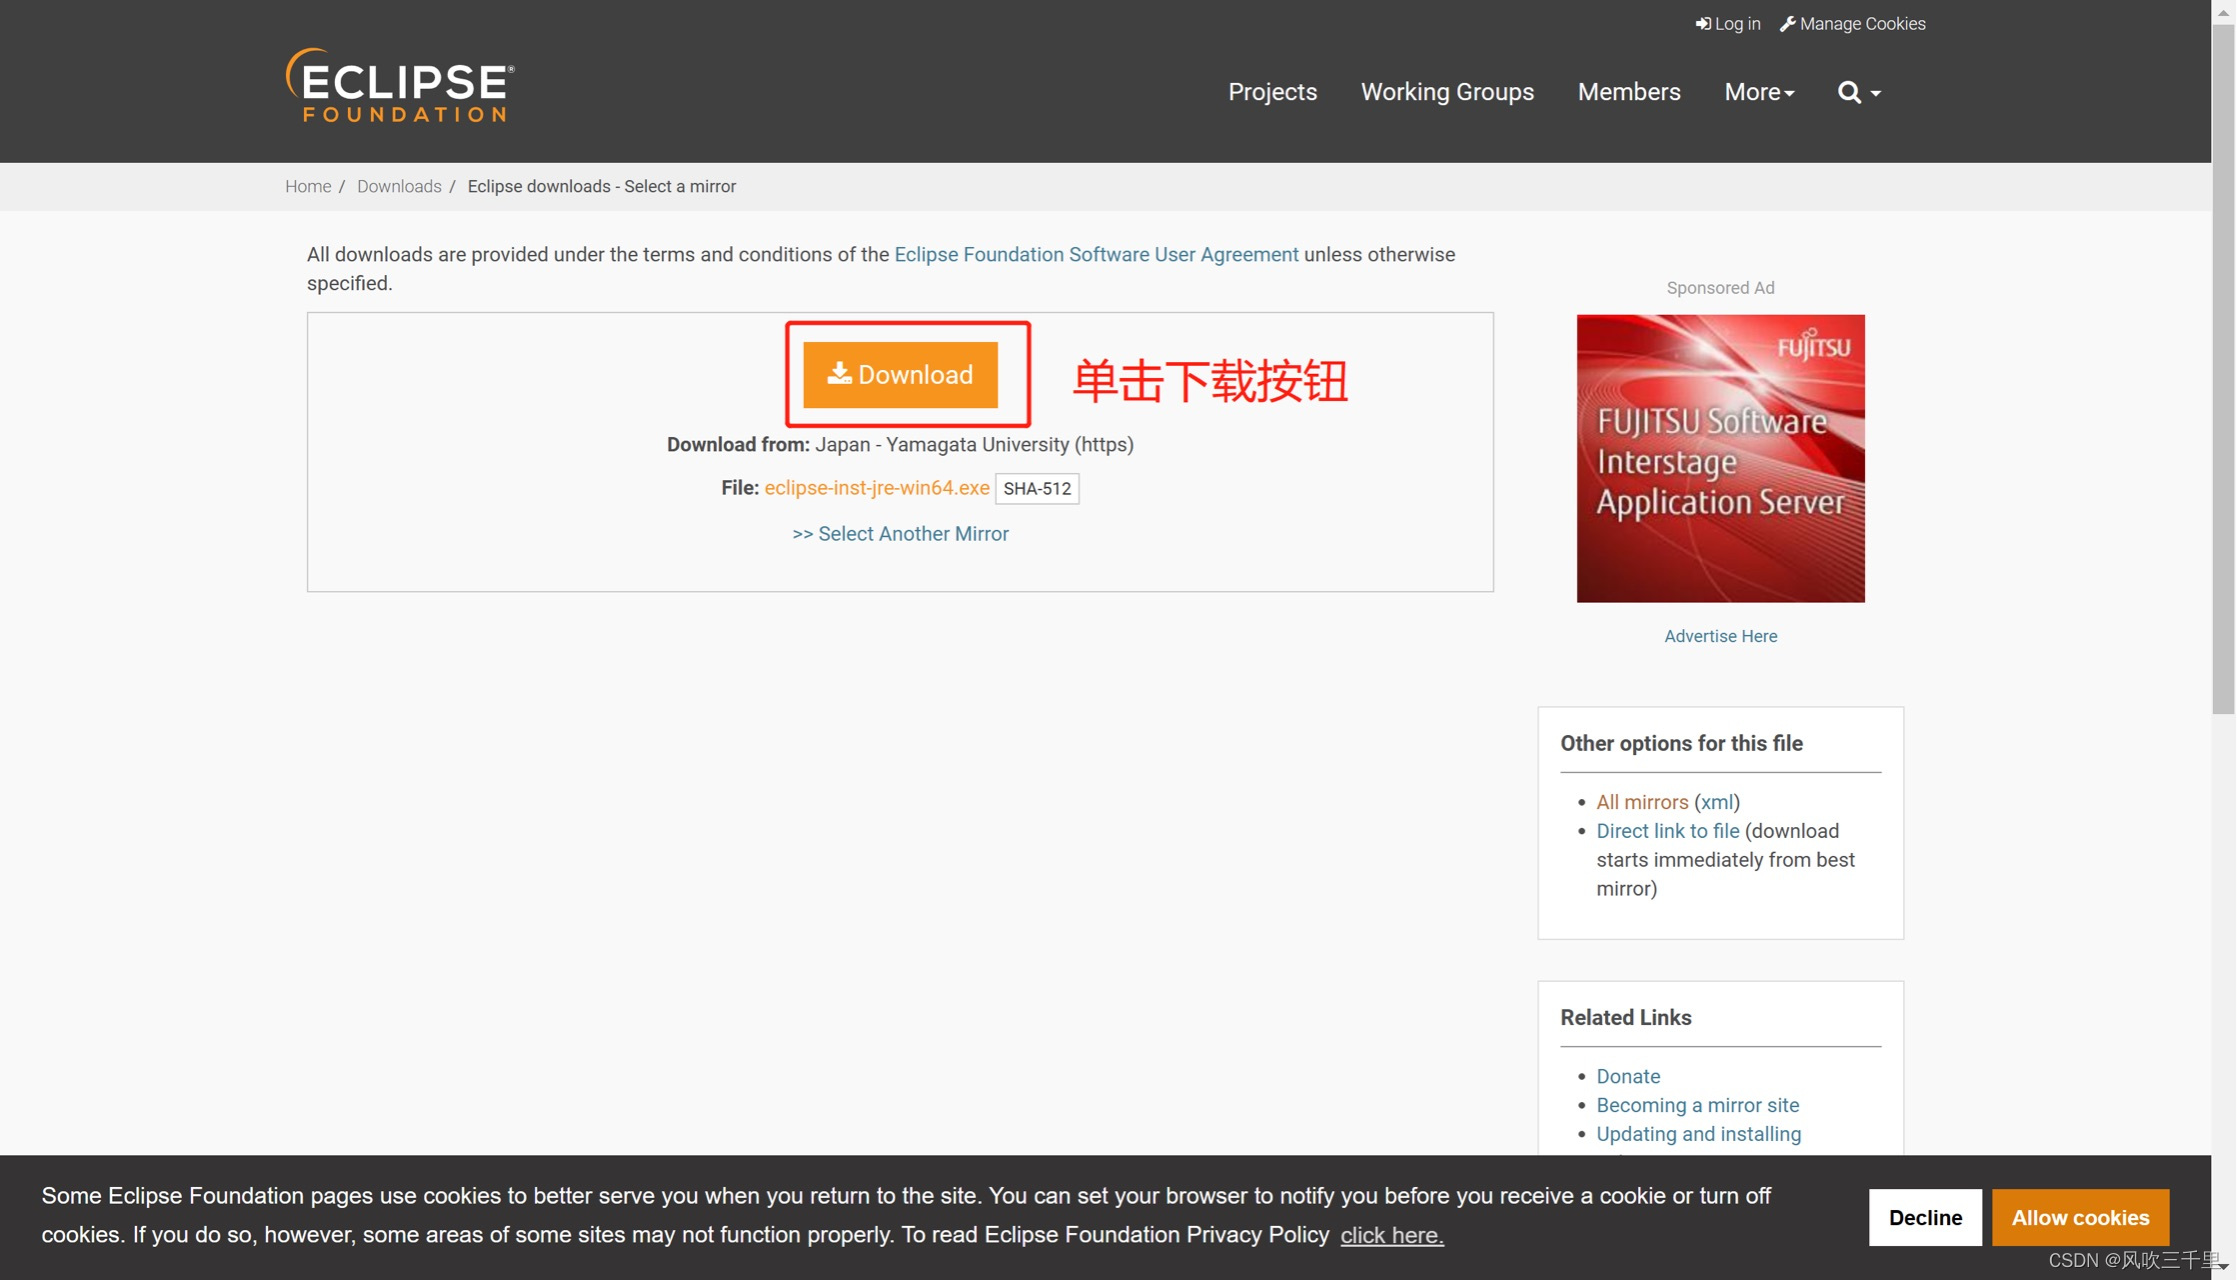This screenshot has width=2237, height=1280.
Task: Select the Members menu item
Action: [1628, 92]
